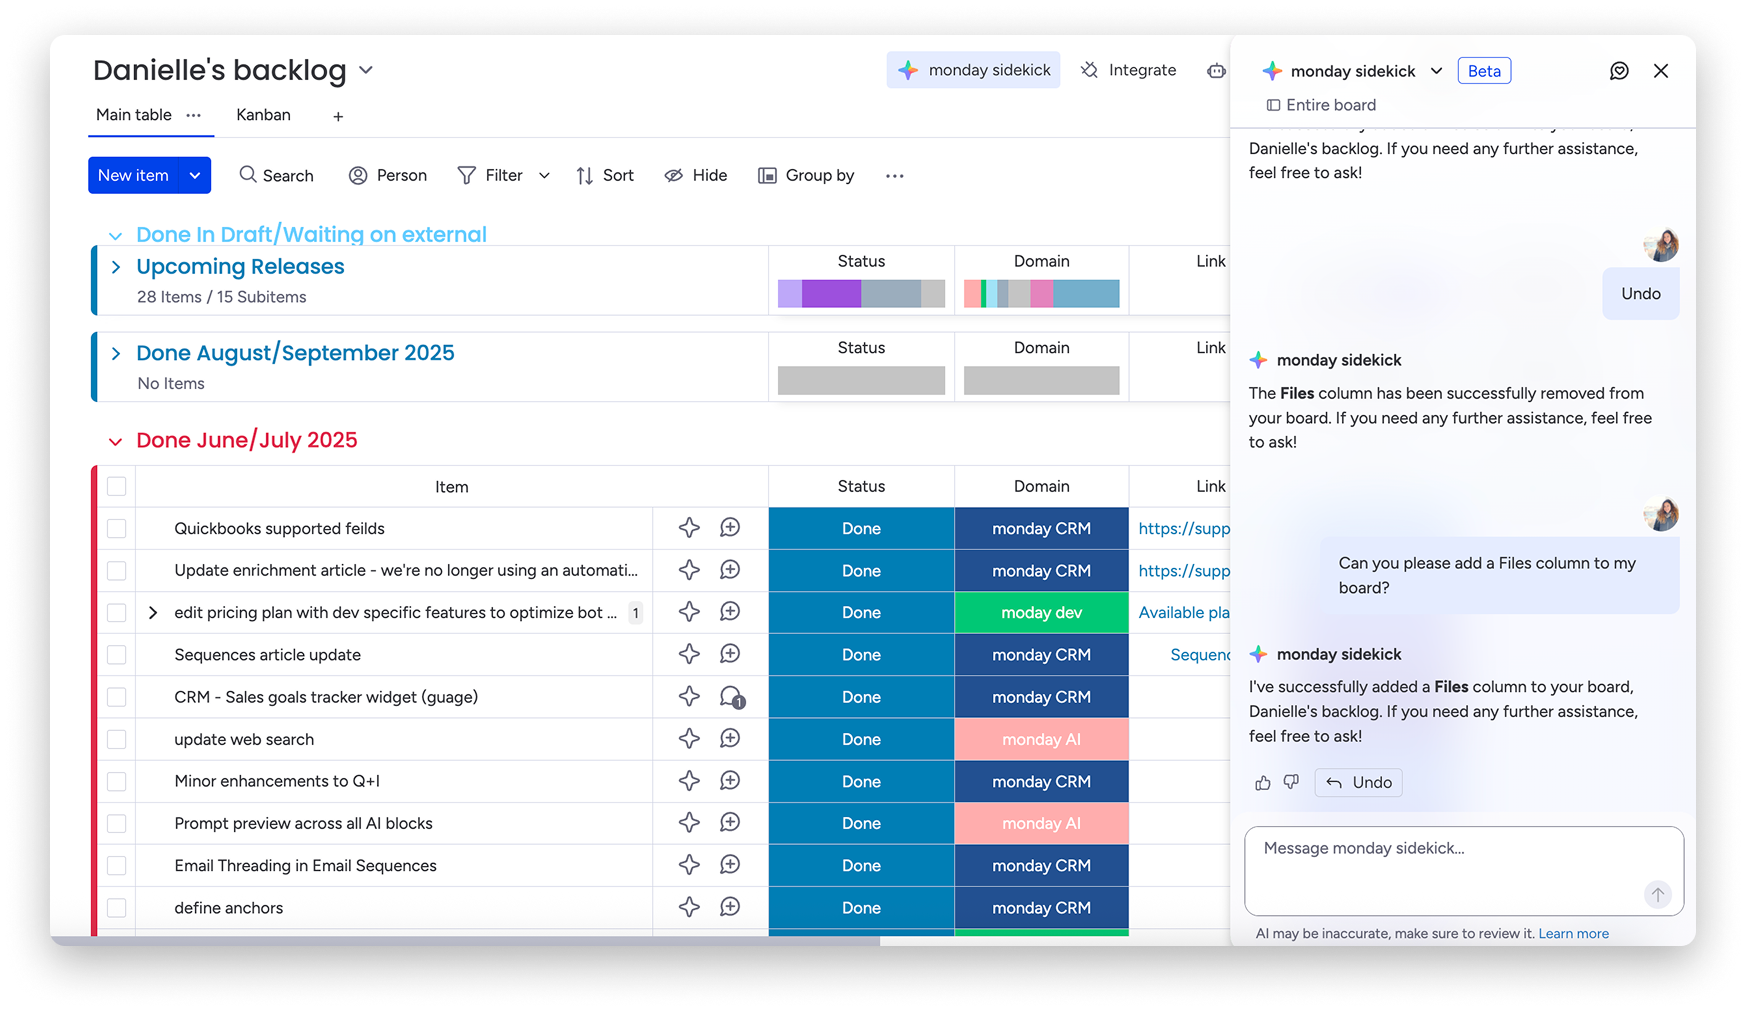Click Upcoming Releases Status summary bar
The image size is (1746, 1011).
(861, 294)
